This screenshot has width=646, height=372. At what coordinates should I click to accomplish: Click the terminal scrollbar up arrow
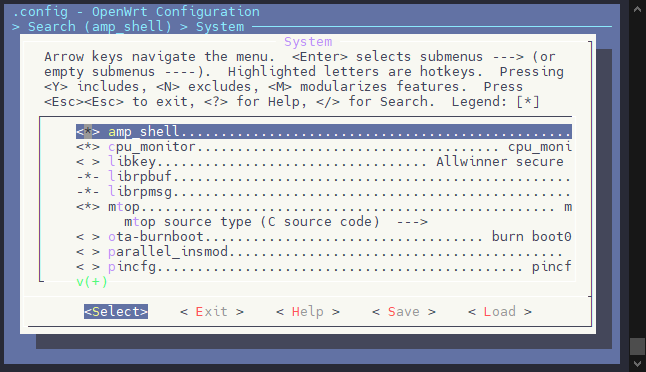pyautogui.click(x=637, y=9)
